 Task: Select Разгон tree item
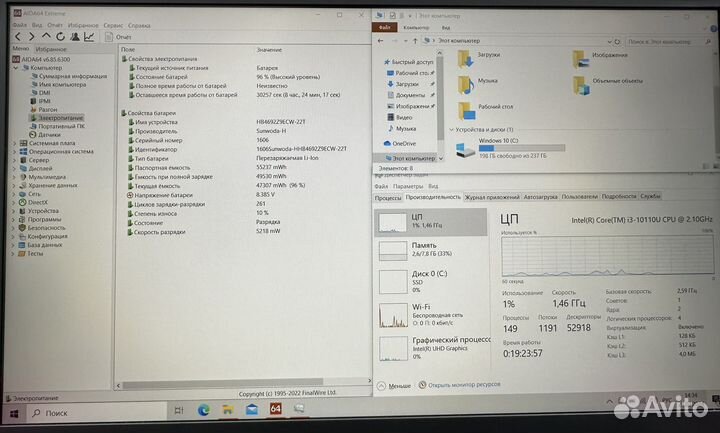click(44, 109)
